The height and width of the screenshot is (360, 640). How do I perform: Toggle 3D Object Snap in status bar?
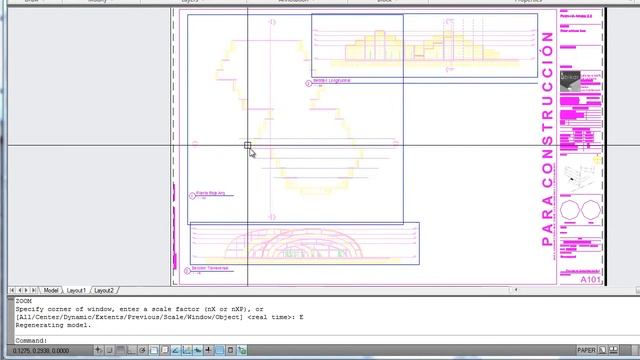coord(164,350)
